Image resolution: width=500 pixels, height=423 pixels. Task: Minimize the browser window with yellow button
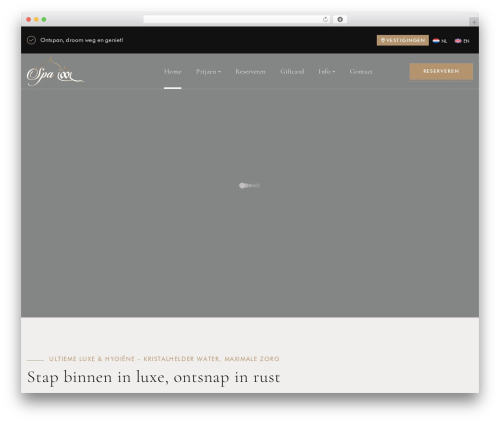(36, 20)
